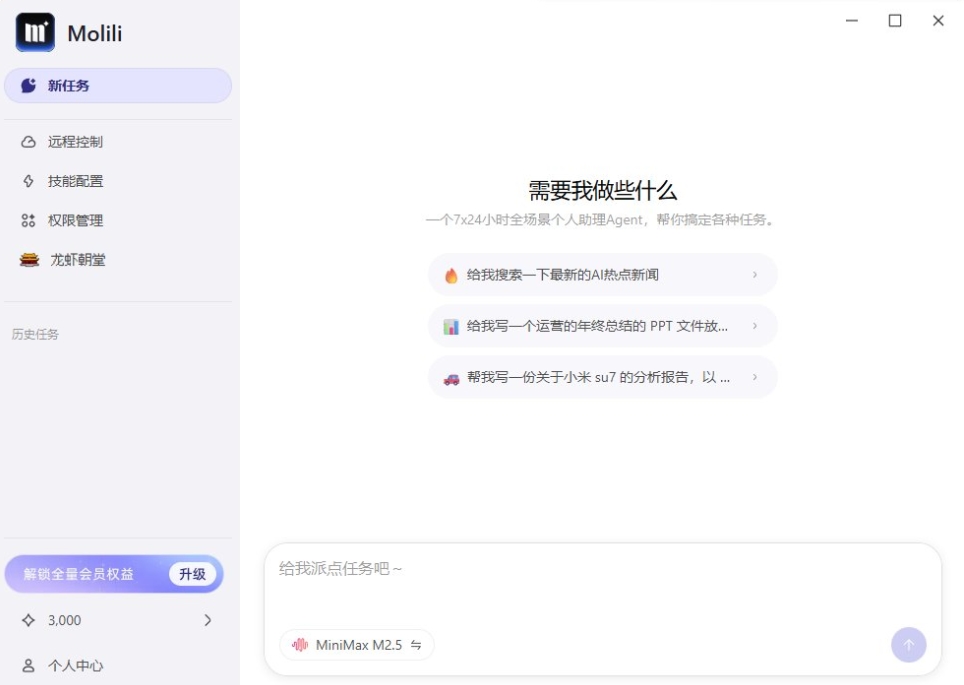Click chevron on su7 report suggestion

click(x=755, y=377)
